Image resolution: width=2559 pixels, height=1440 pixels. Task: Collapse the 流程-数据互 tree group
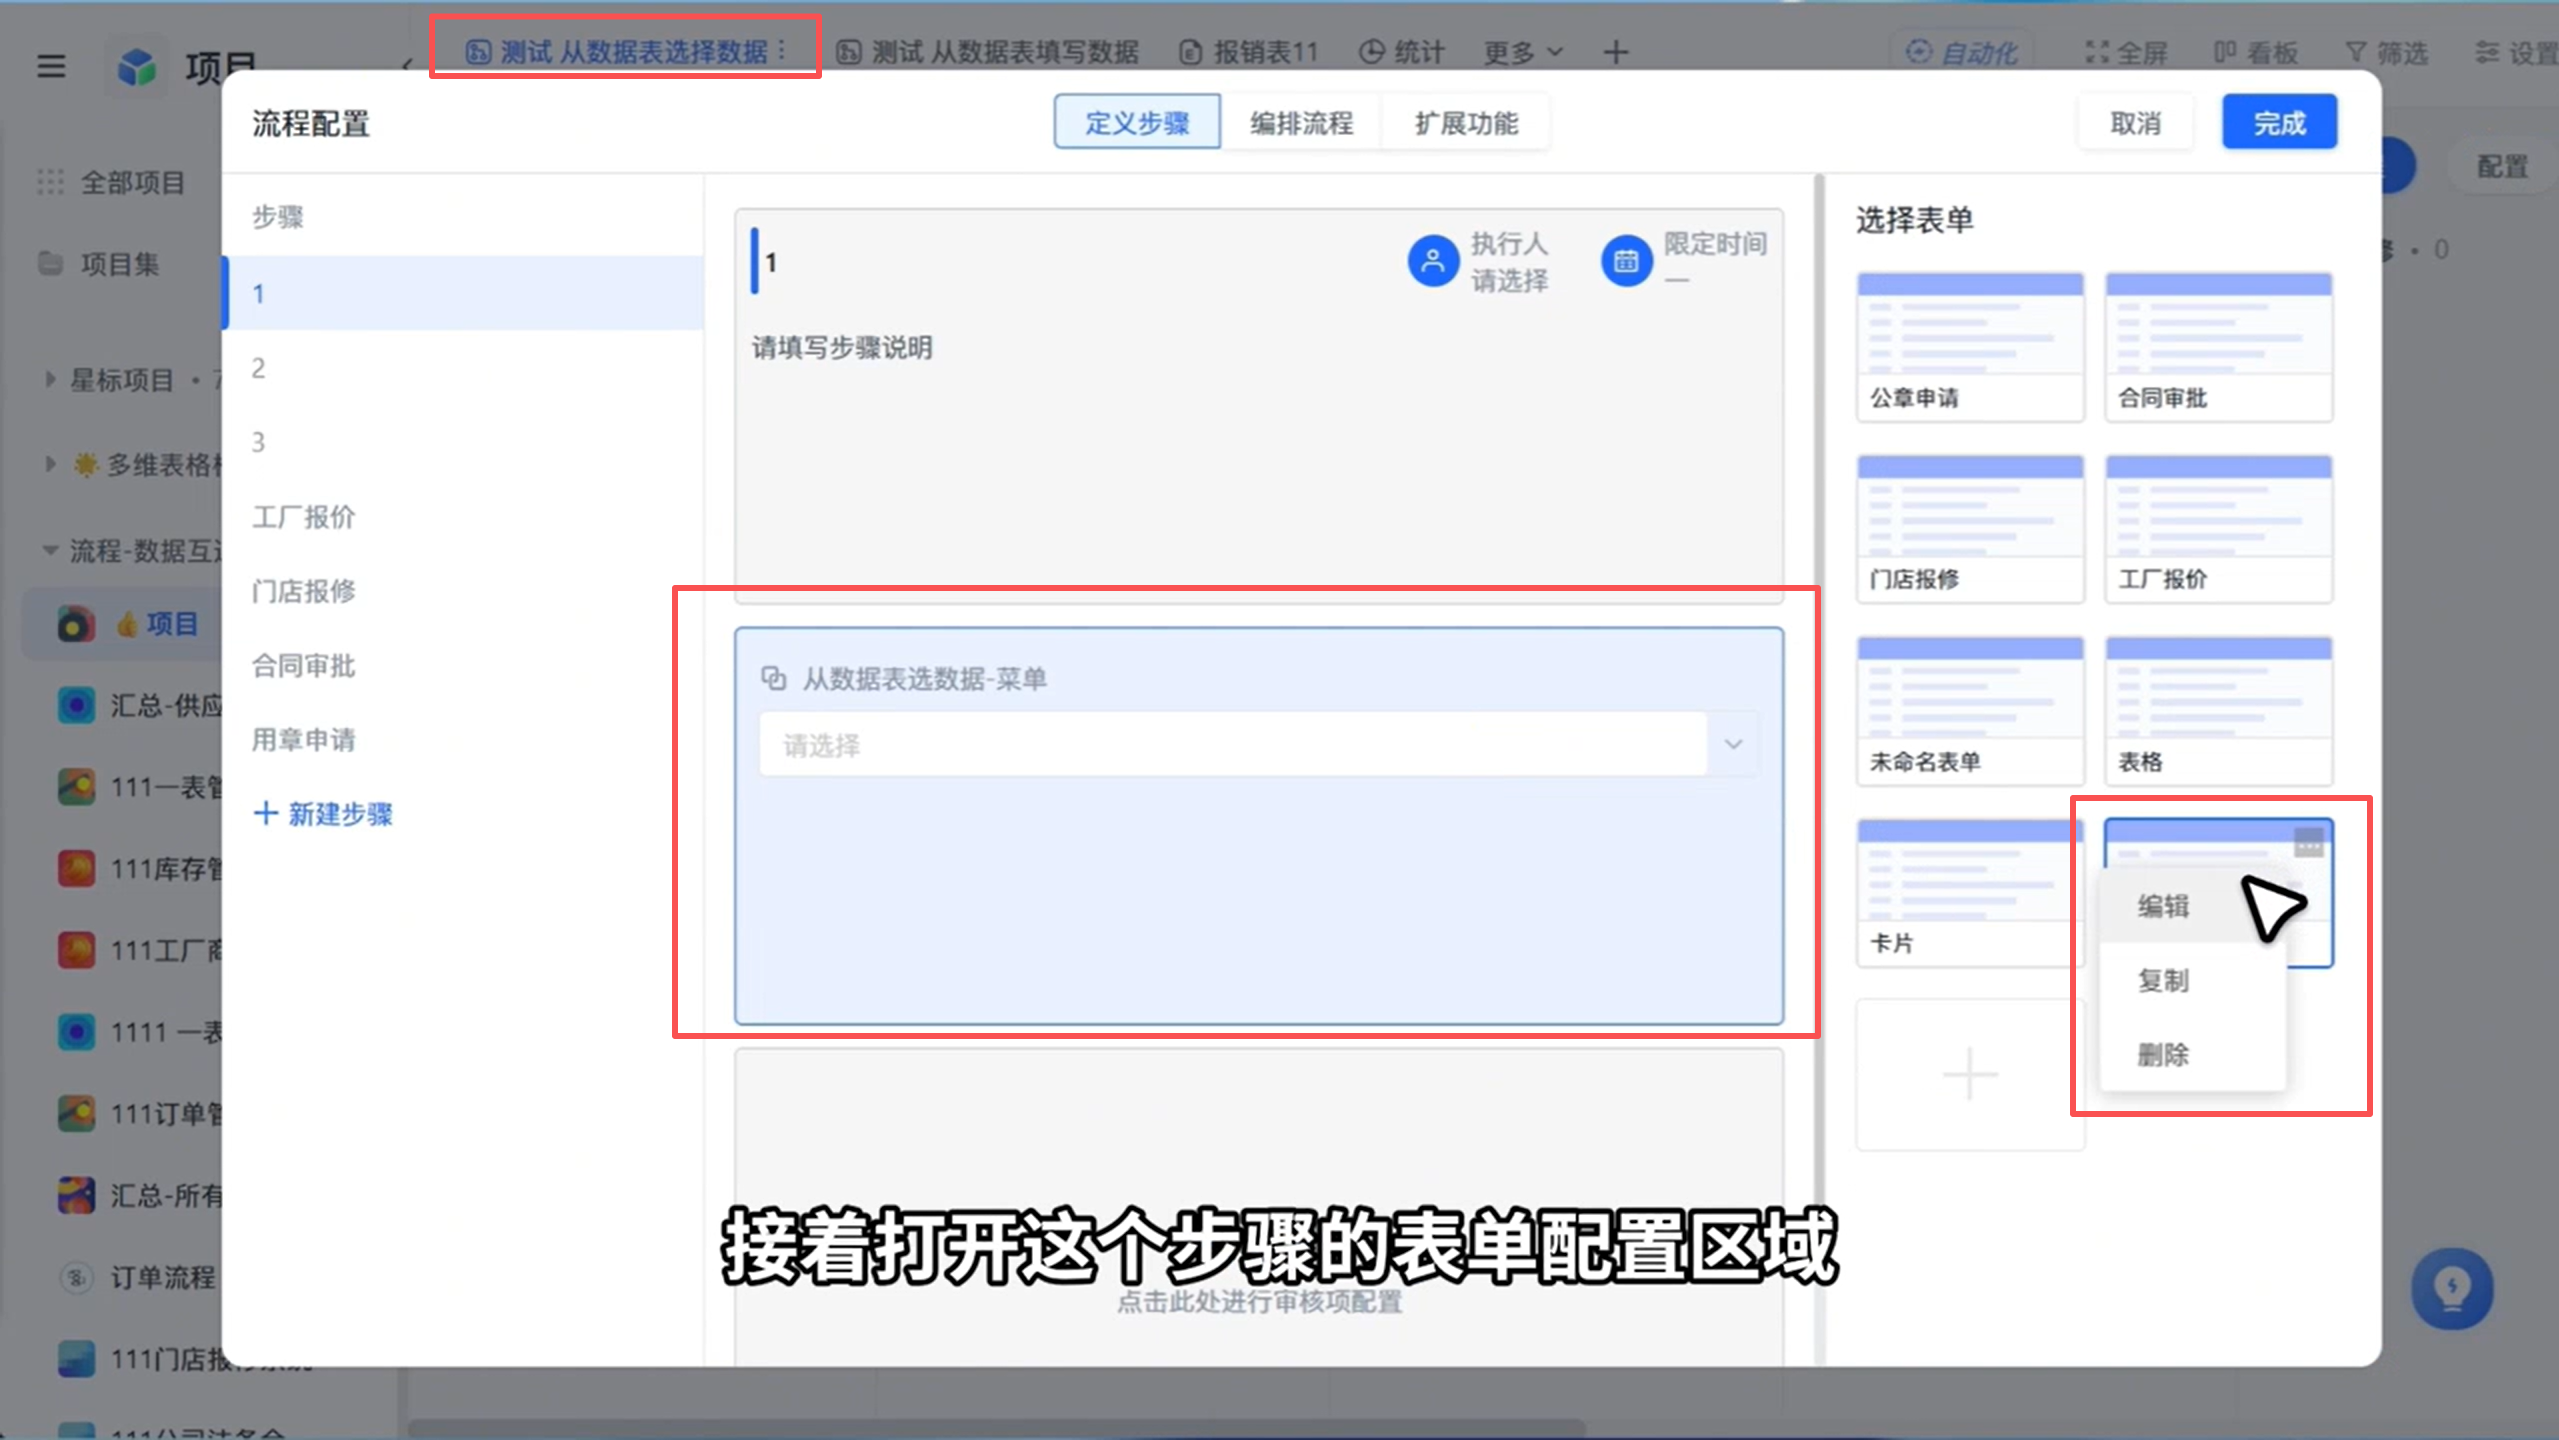[50, 550]
